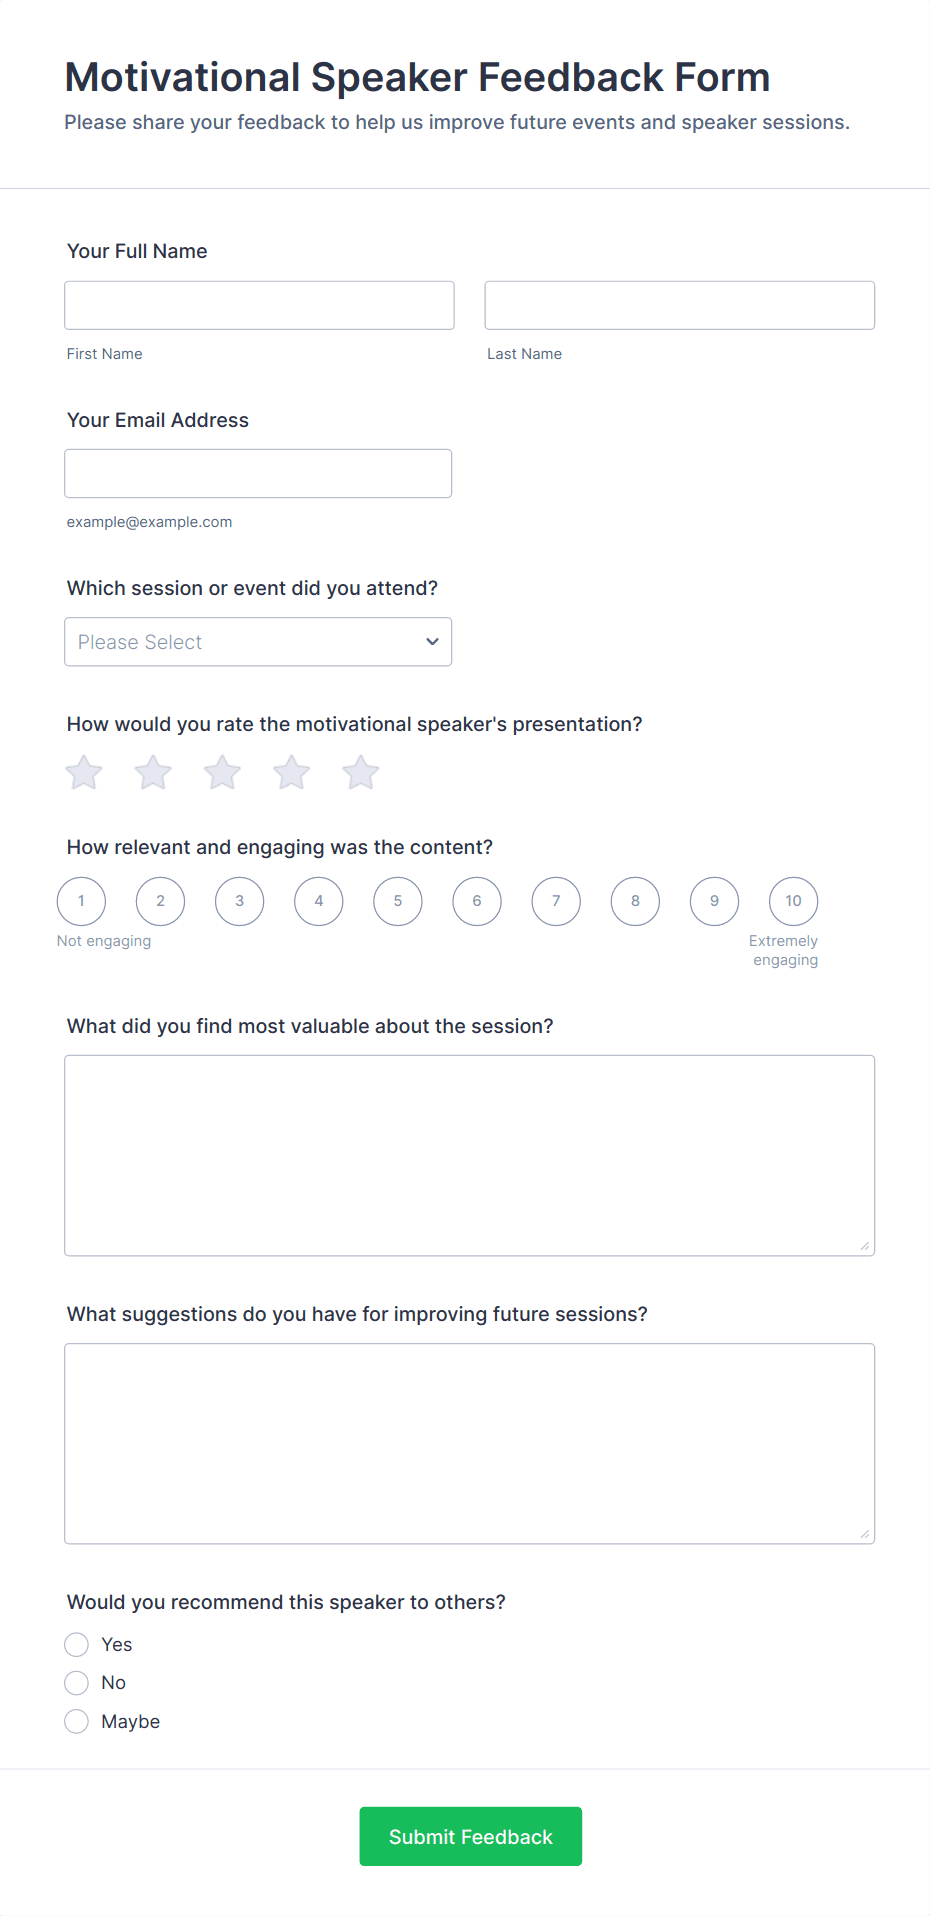930x1916 pixels.
Task: Click the email address field
Action: 258,474
